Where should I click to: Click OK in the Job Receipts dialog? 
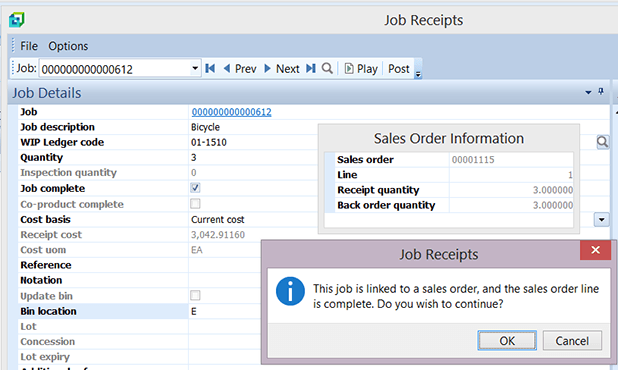tap(507, 340)
